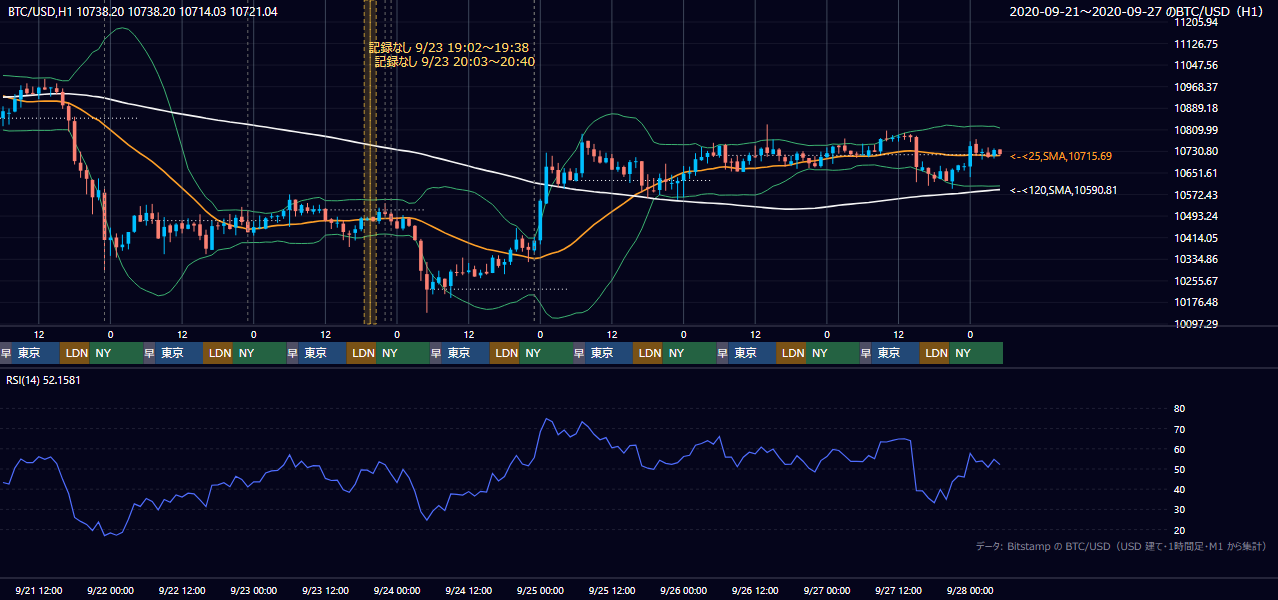Click price axis label 10097.29
The image size is (1278, 600).
point(1195,324)
